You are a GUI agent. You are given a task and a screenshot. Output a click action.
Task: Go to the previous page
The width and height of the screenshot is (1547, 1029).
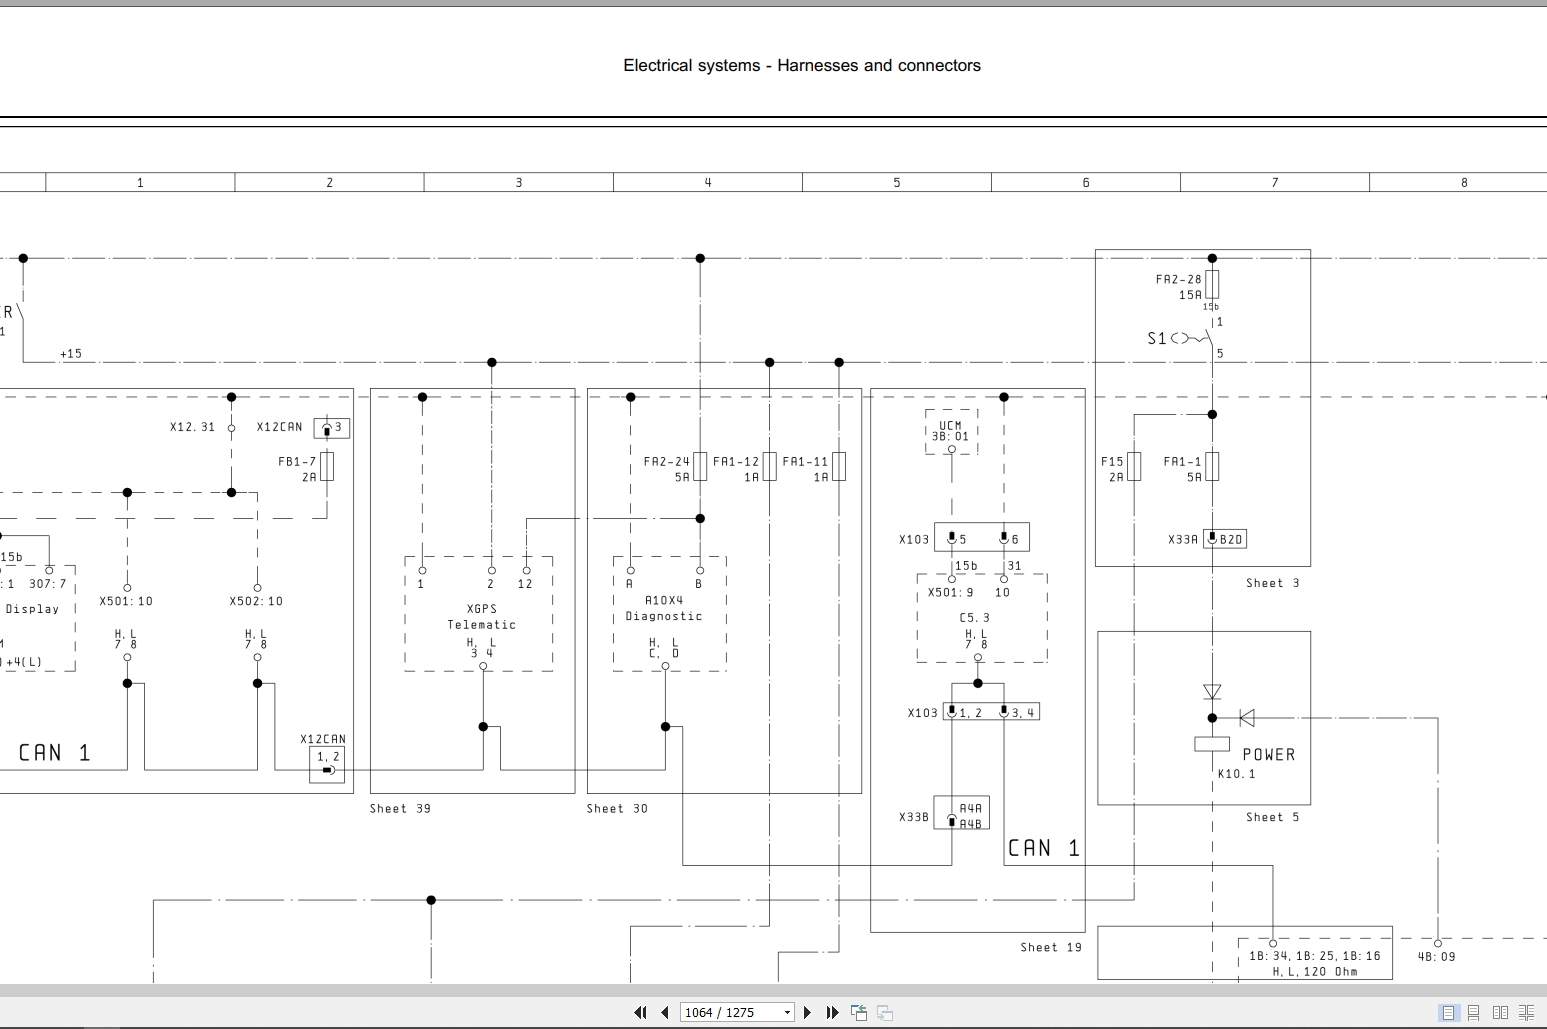[x=665, y=1013]
